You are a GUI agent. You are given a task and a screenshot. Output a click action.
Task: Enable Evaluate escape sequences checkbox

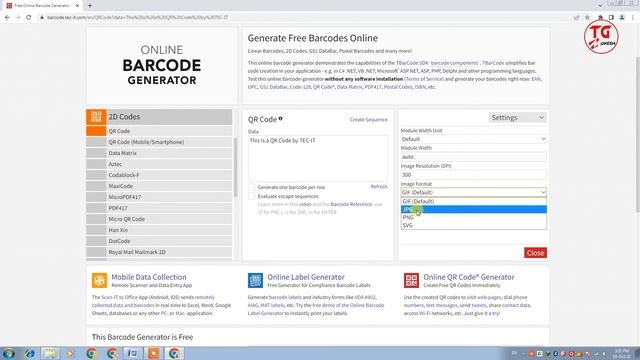coord(252,196)
